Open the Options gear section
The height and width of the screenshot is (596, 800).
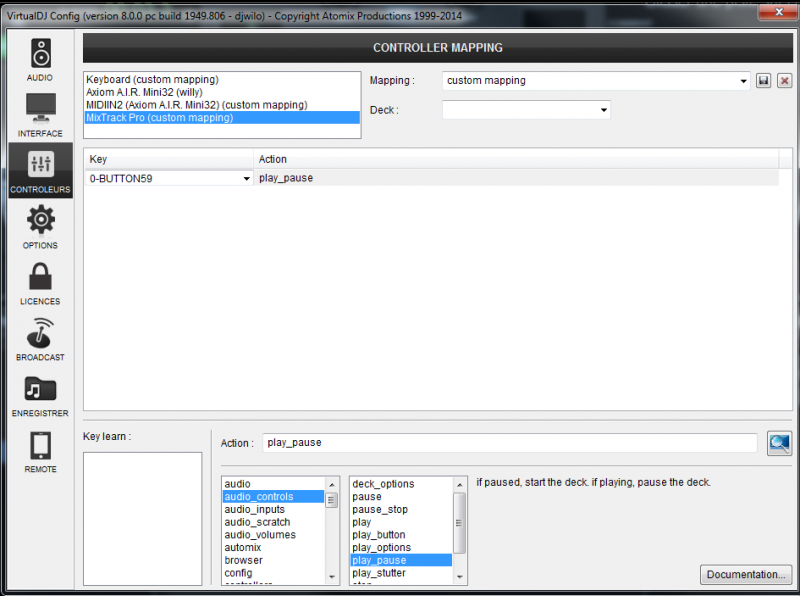(x=40, y=227)
